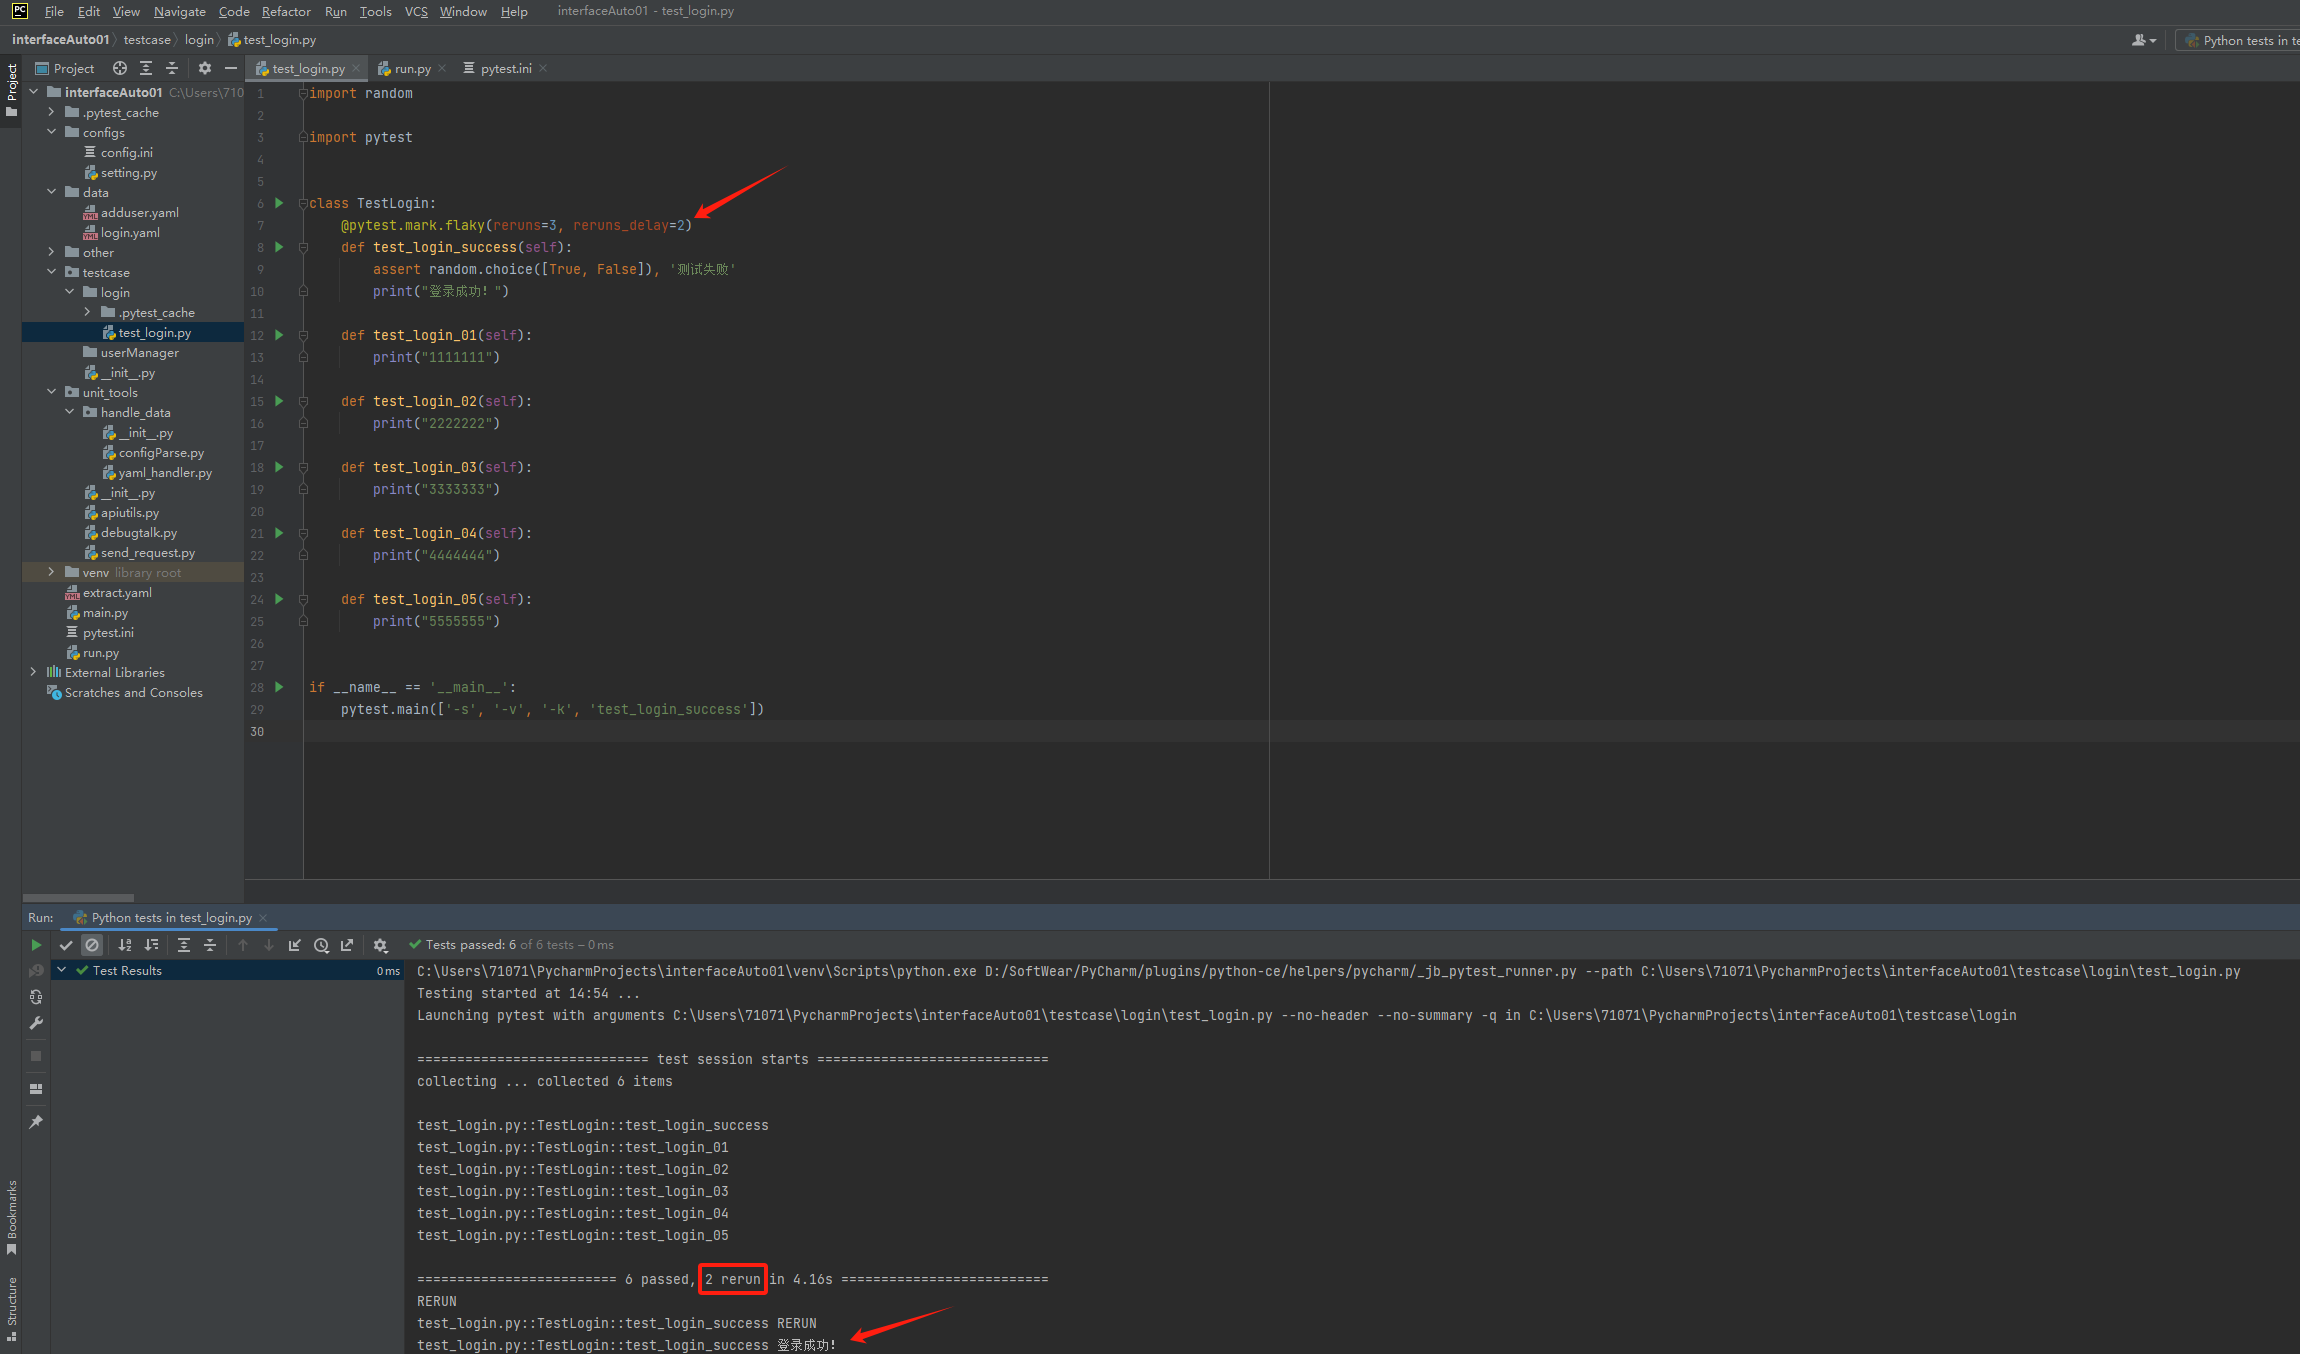
Task: Collapse the unit_tools folder
Action: click(51, 392)
